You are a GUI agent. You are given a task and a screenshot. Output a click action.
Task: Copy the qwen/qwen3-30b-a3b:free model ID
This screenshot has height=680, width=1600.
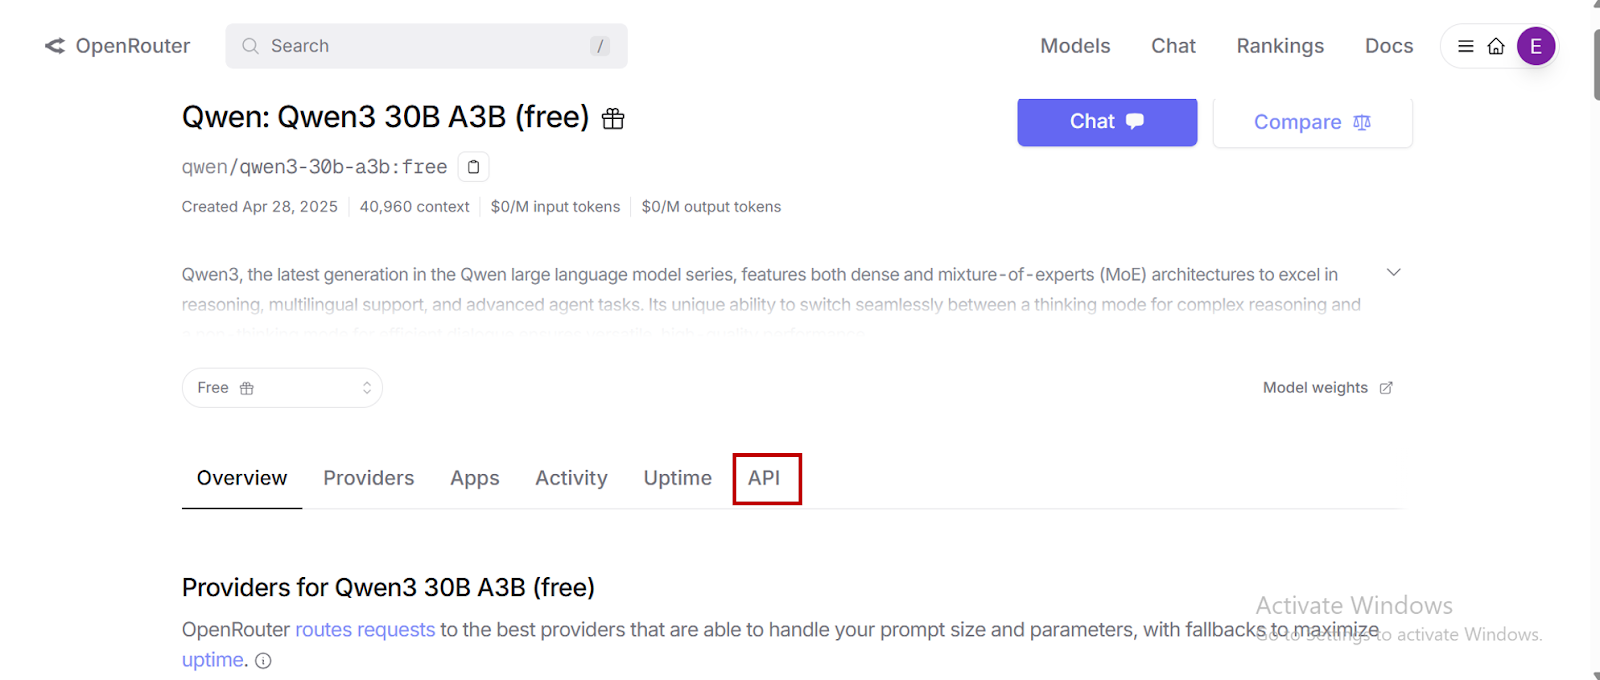(x=473, y=167)
